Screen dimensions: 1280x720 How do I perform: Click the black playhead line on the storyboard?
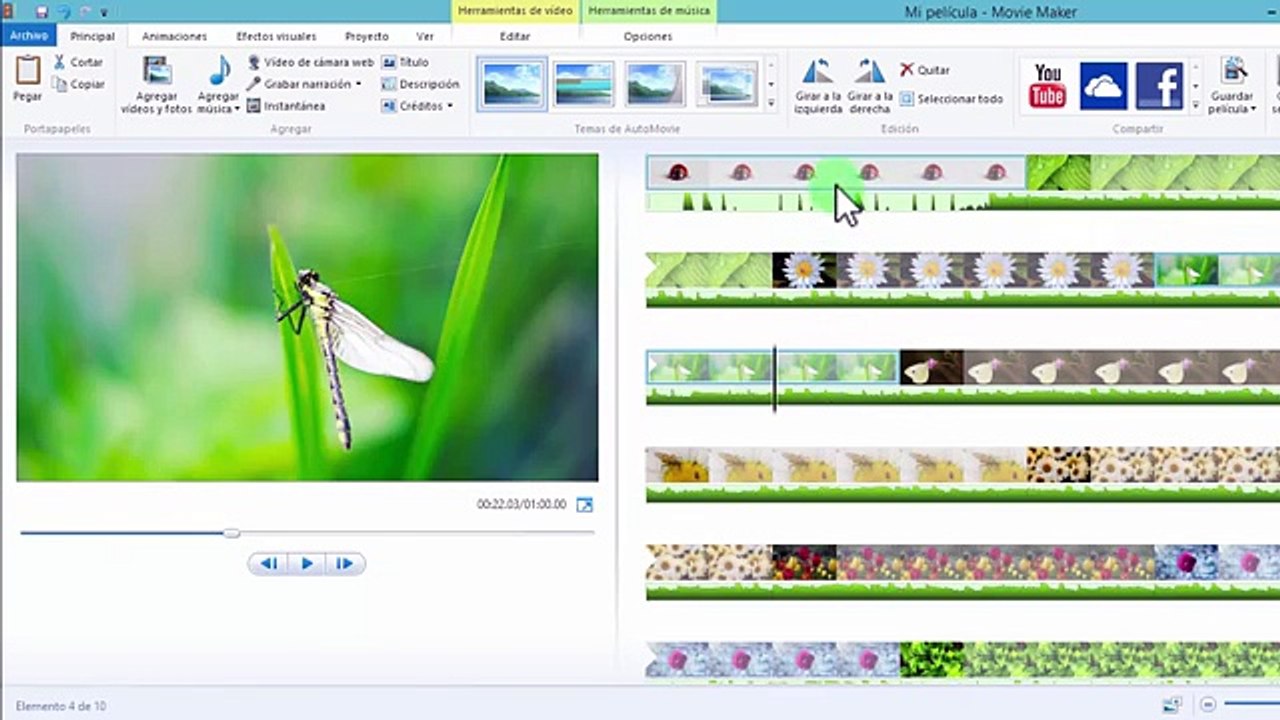point(774,379)
